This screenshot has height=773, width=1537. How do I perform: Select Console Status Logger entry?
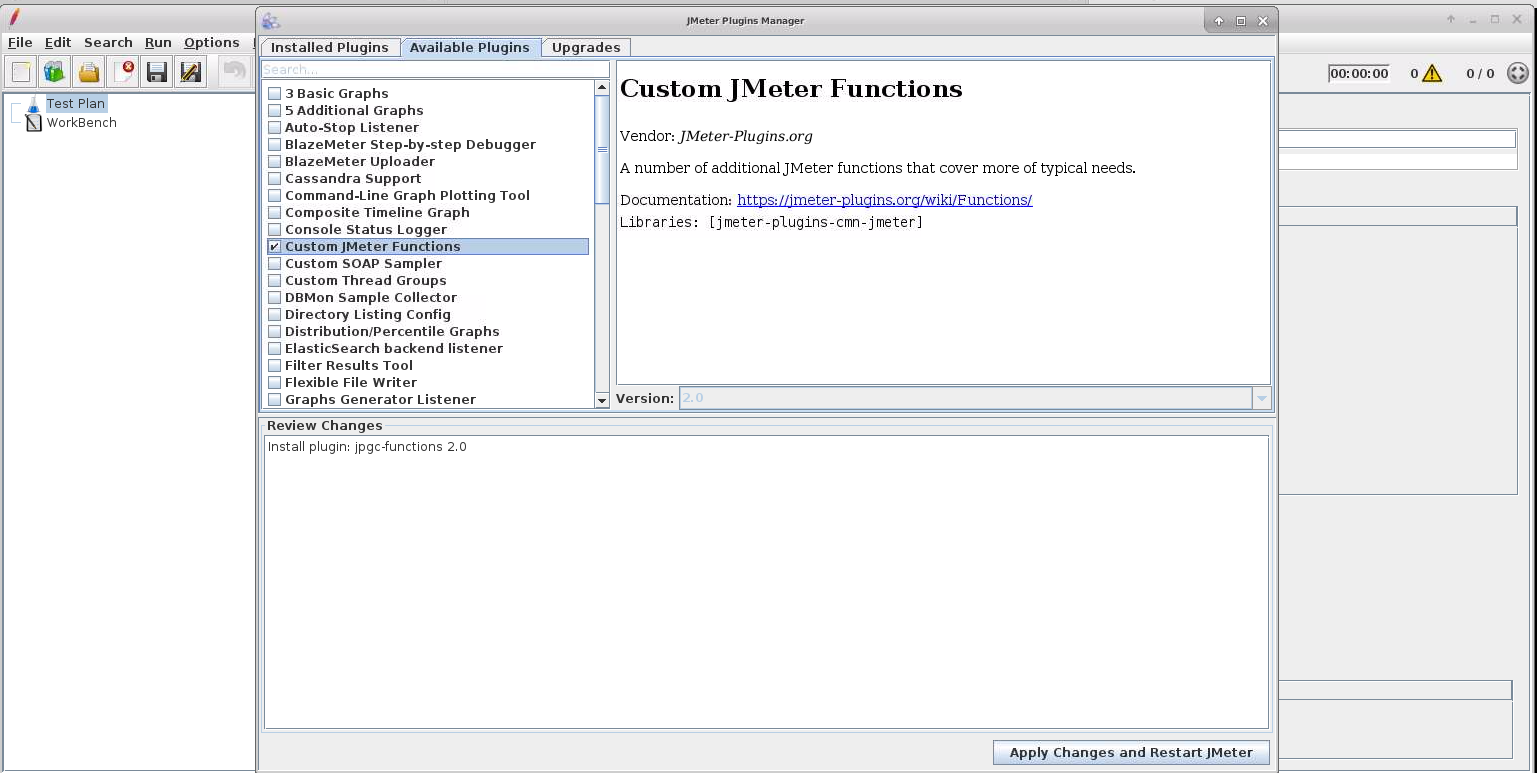[x=366, y=230]
